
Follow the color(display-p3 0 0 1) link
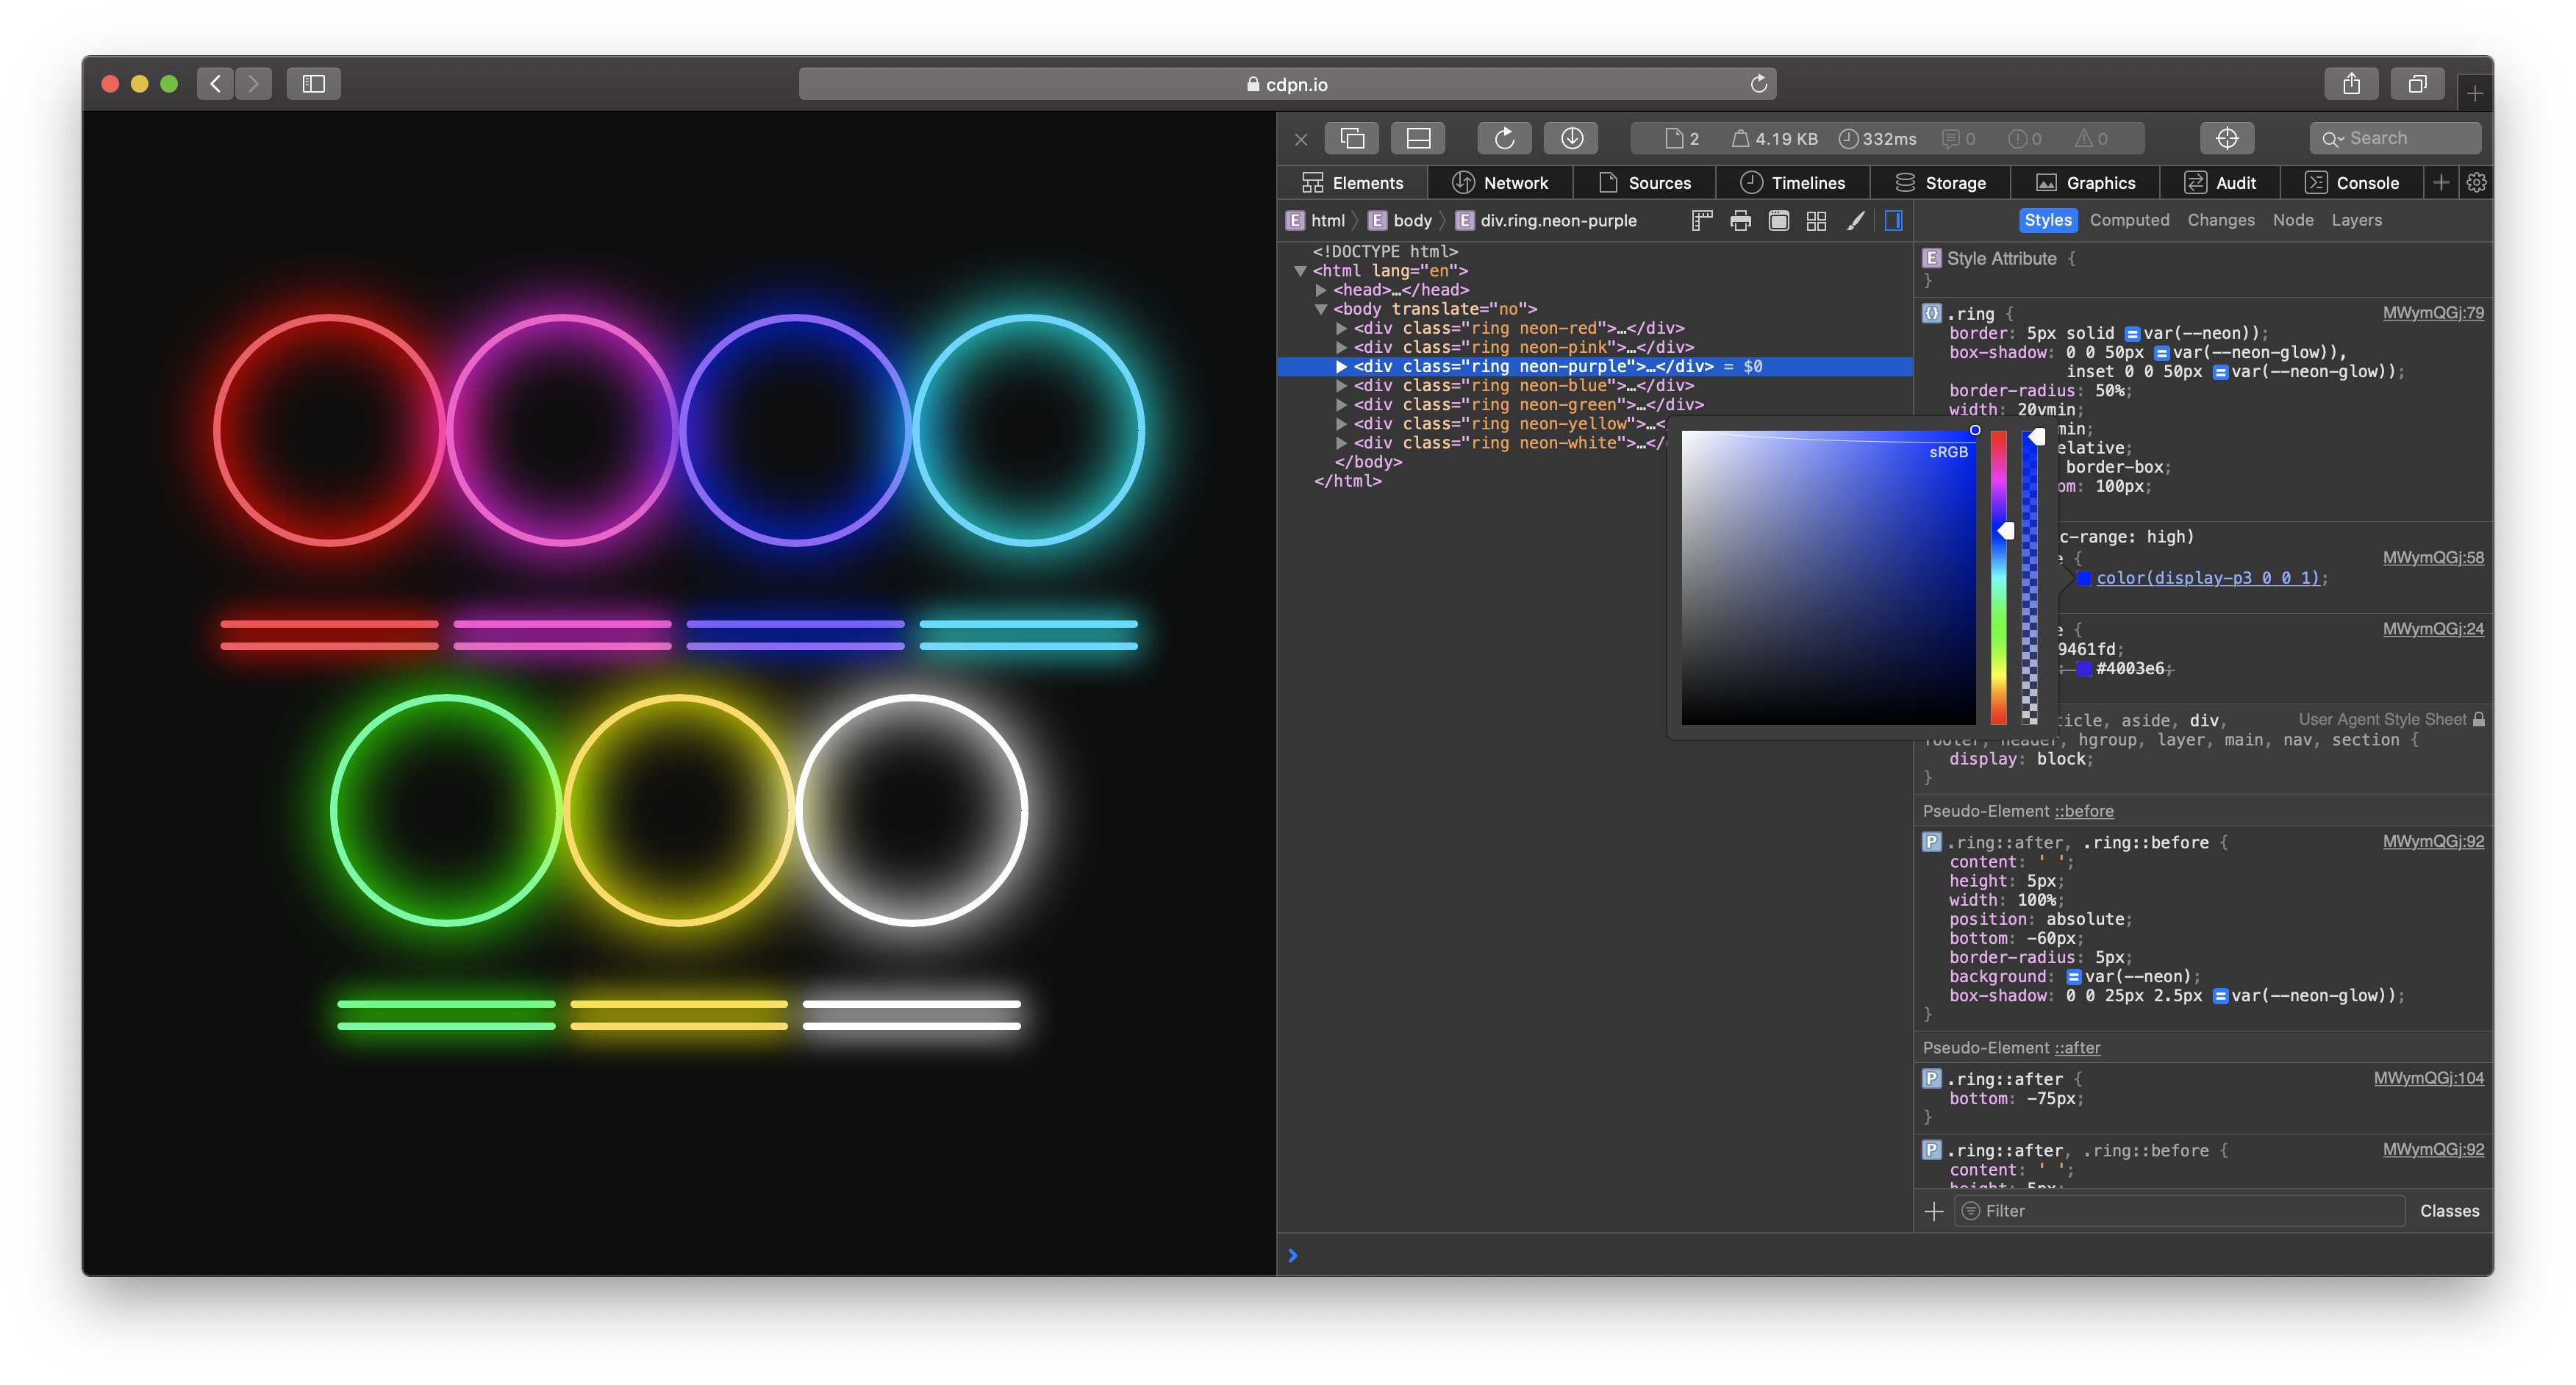coord(2211,578)
